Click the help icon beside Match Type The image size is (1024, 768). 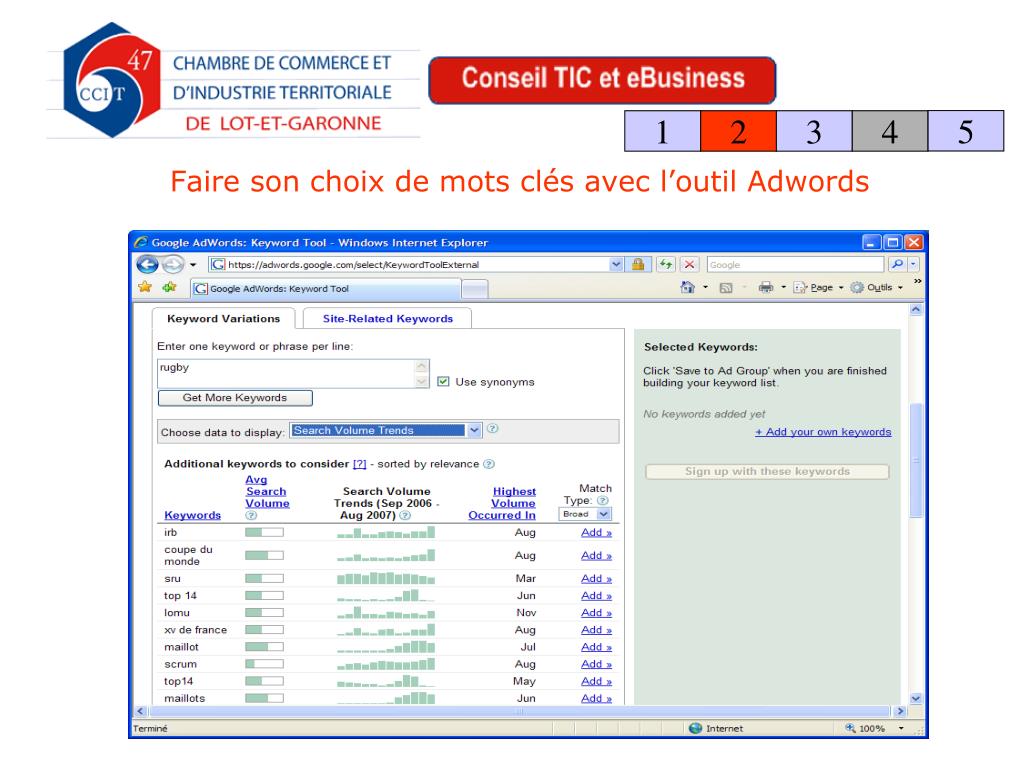(603, 500)
